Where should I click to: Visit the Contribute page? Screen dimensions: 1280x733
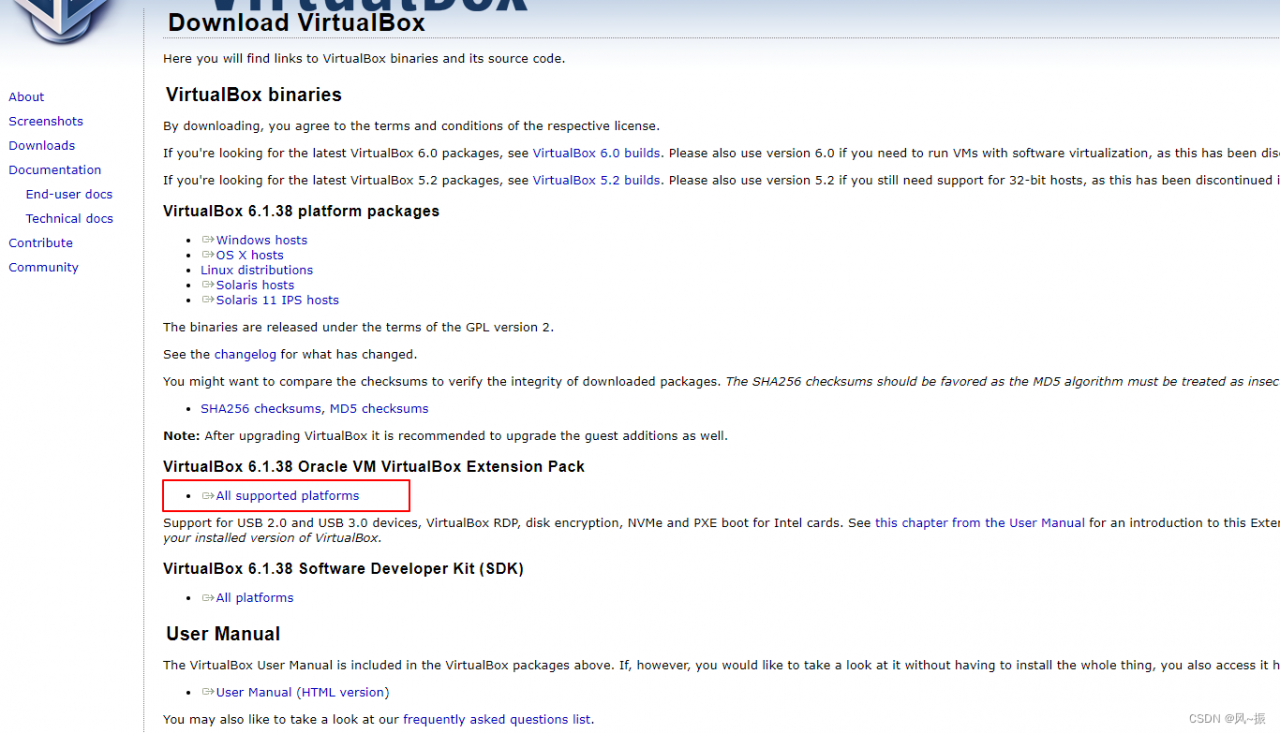pos(41,243)
